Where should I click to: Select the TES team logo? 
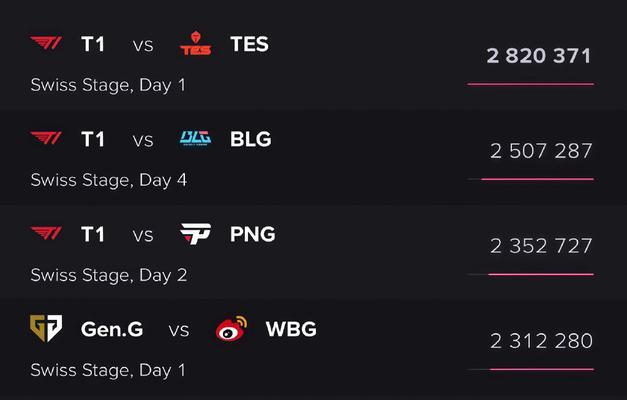click(196, 43)
